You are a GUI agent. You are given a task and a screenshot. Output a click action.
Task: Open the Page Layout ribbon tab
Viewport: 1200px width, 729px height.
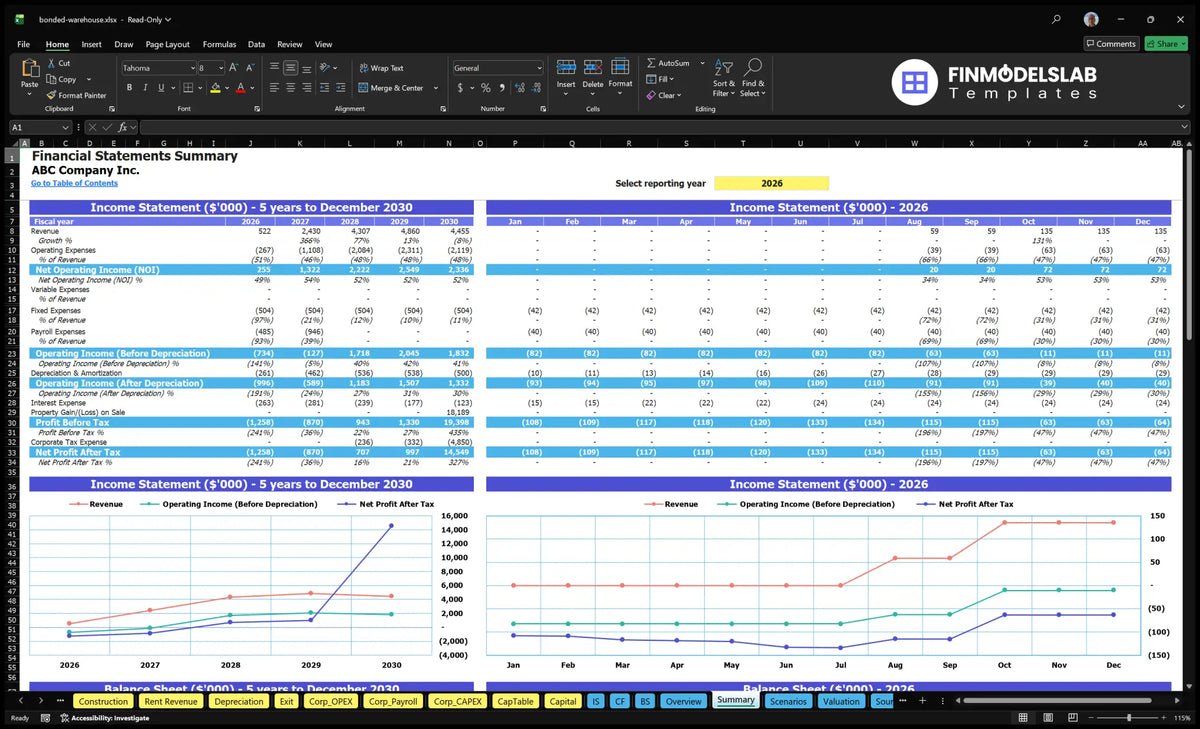(x=167, y=44)
